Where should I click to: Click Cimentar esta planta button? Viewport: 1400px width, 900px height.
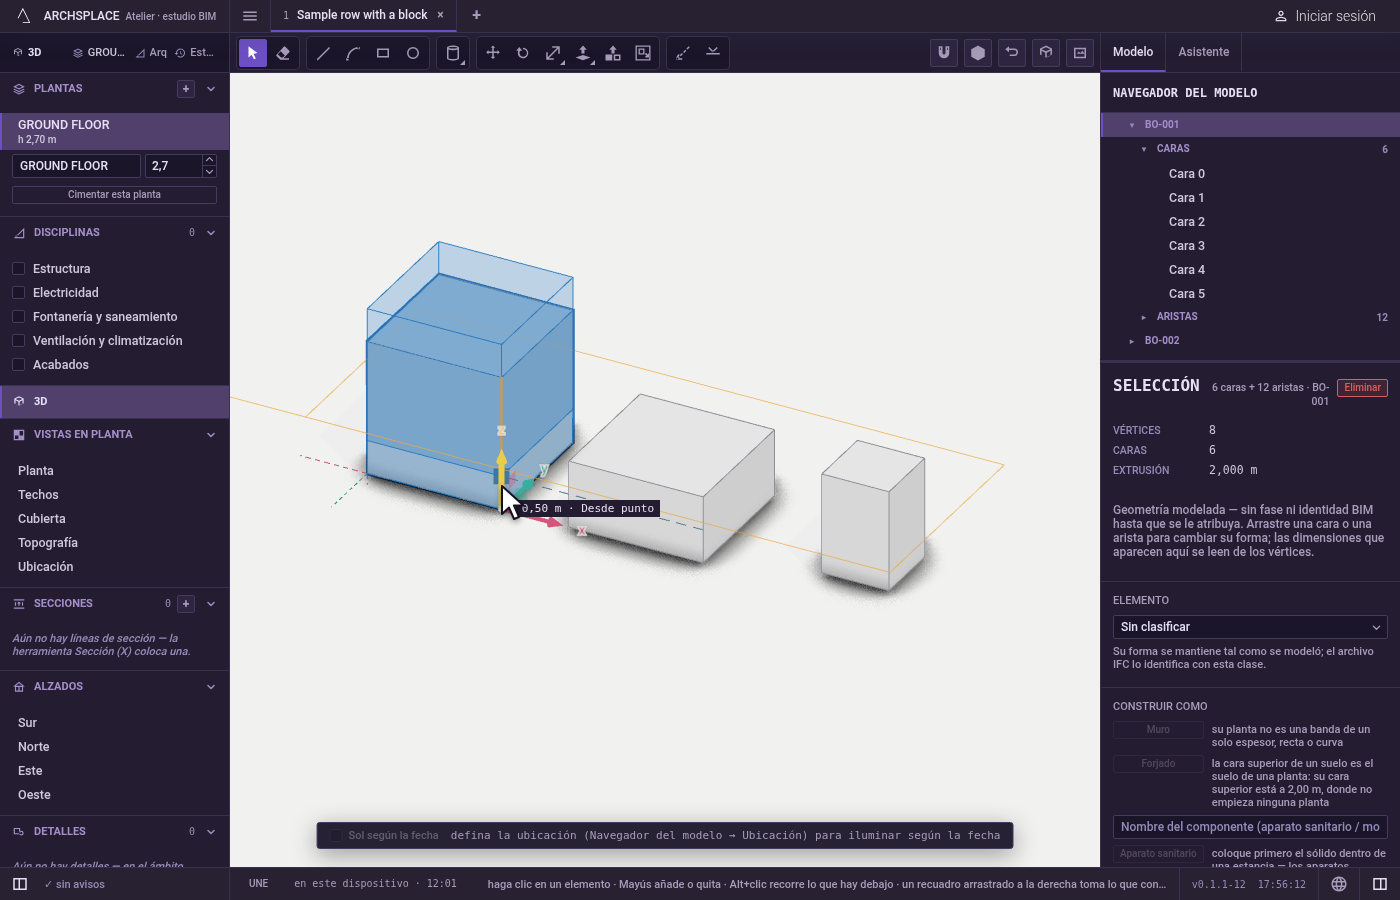(x=114, y=195)
